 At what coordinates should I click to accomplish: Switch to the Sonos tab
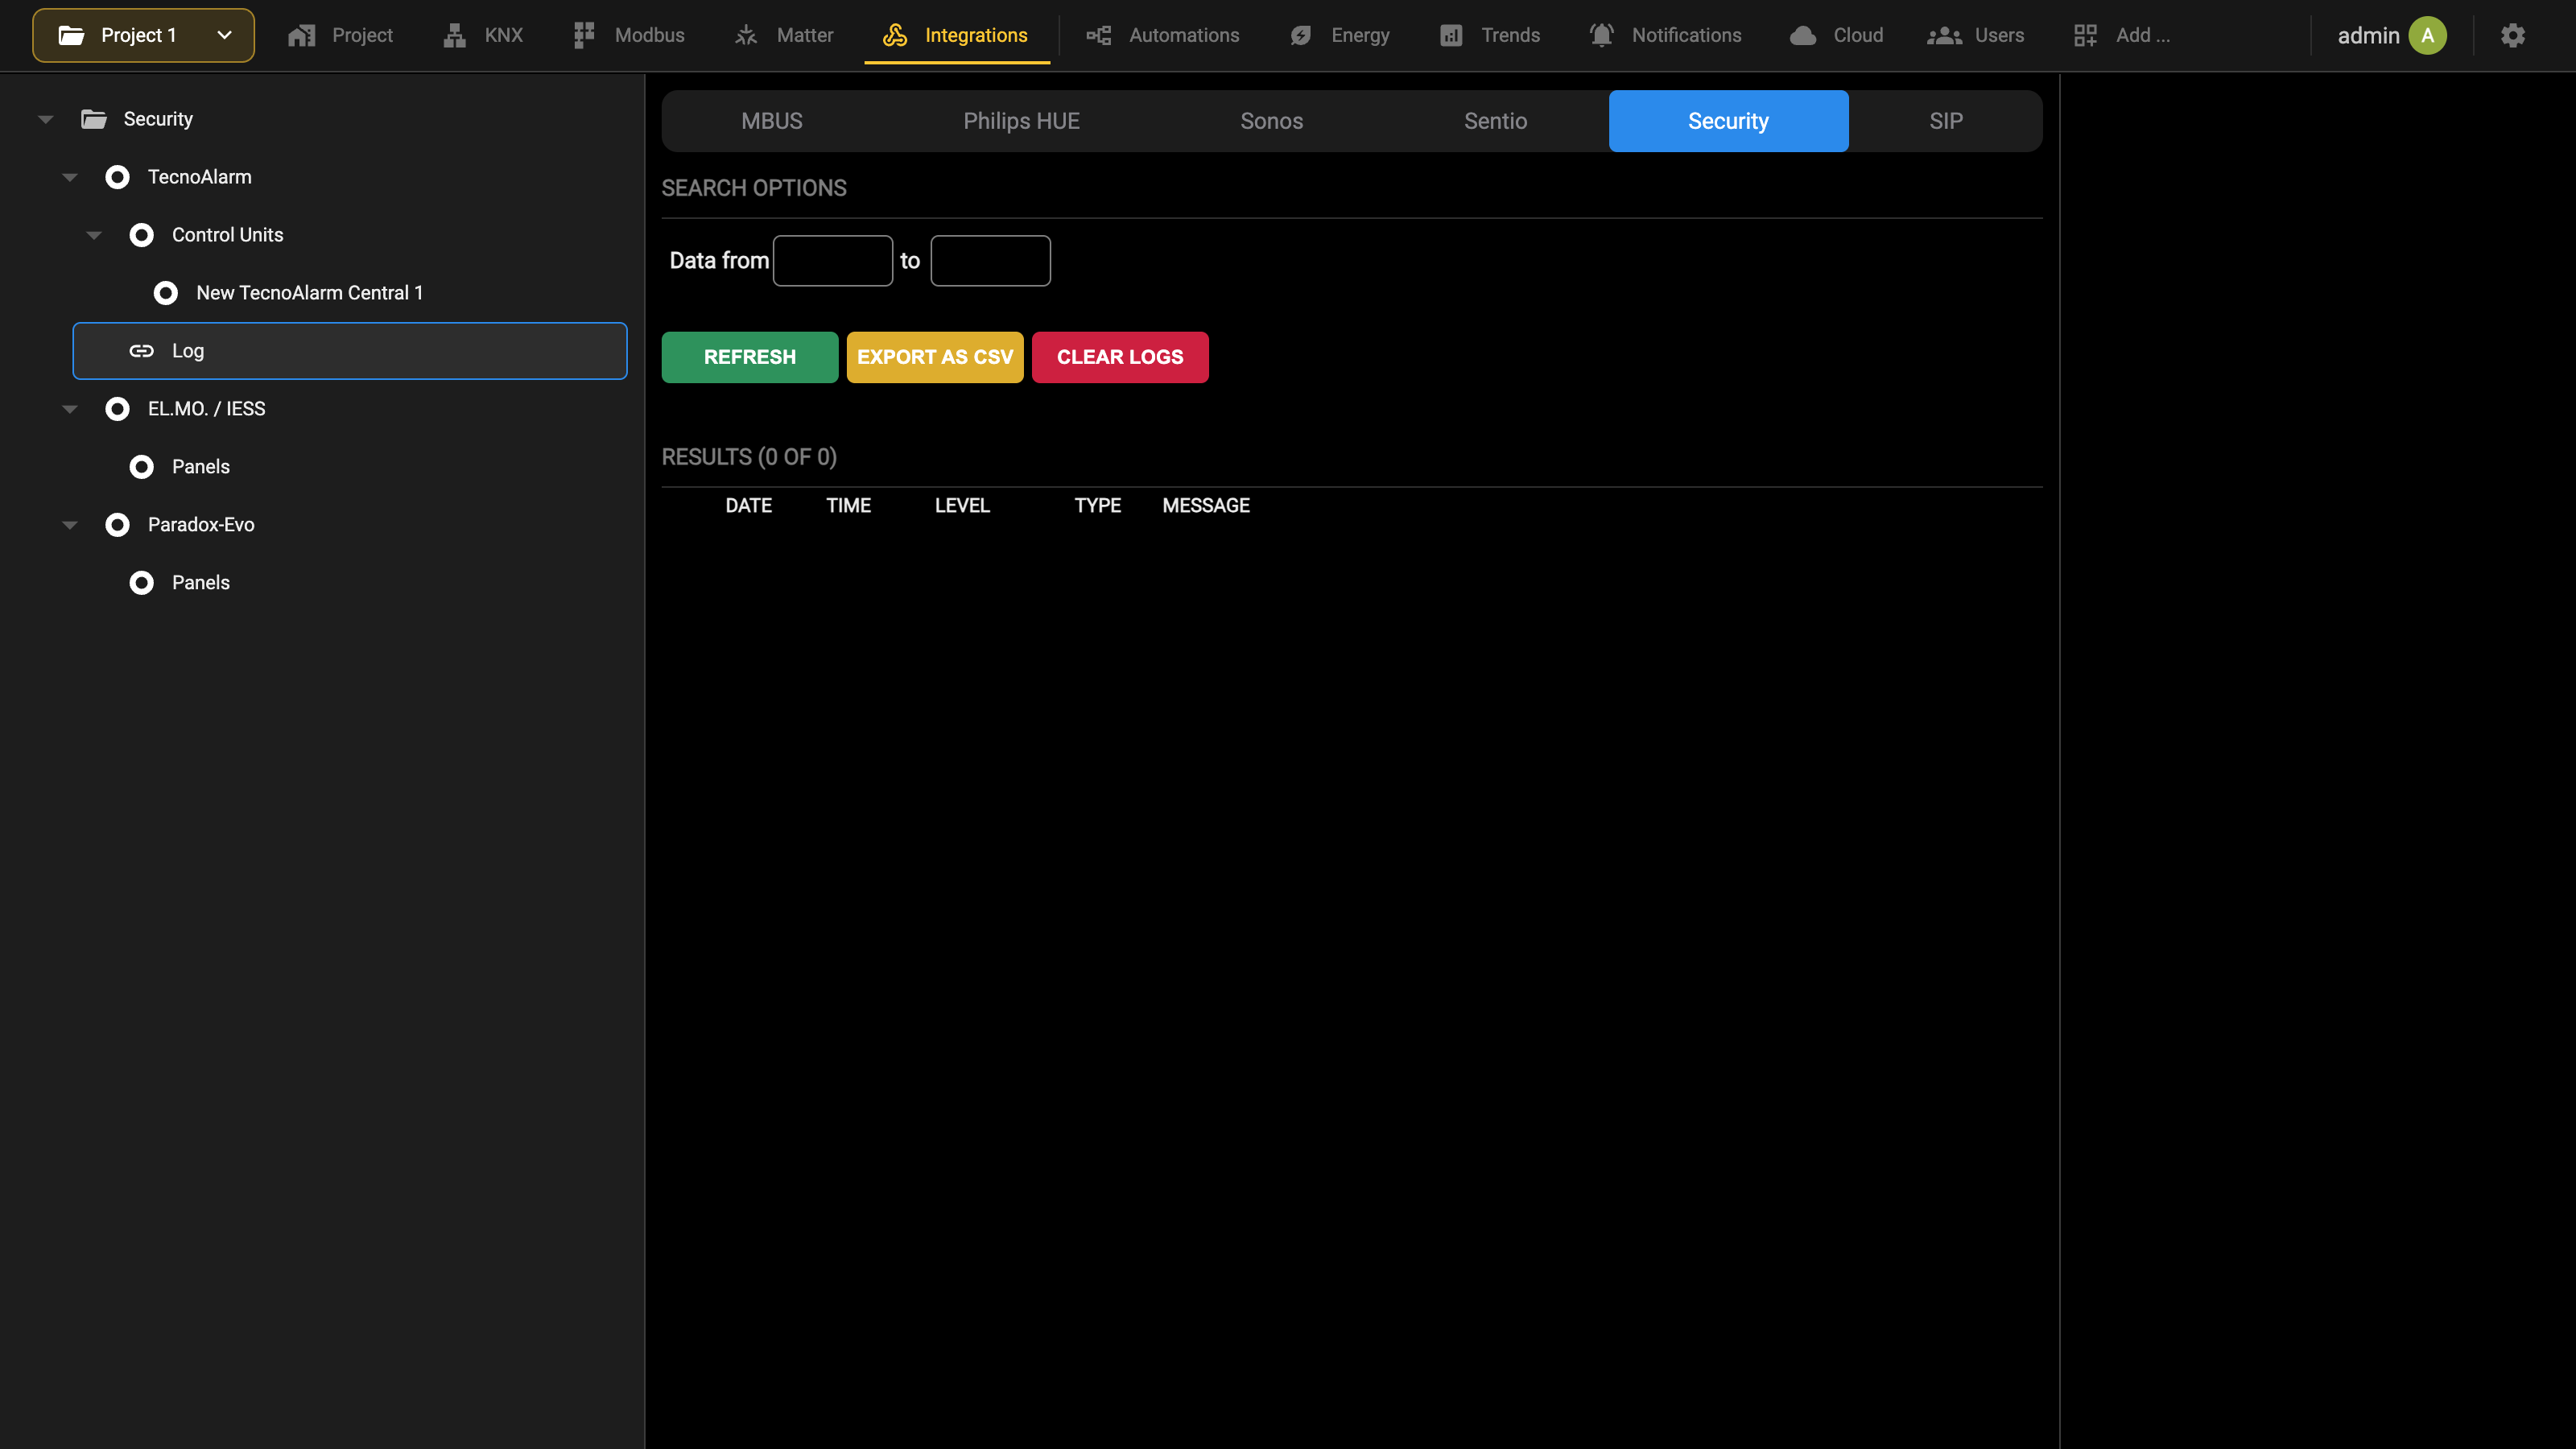1271,121
